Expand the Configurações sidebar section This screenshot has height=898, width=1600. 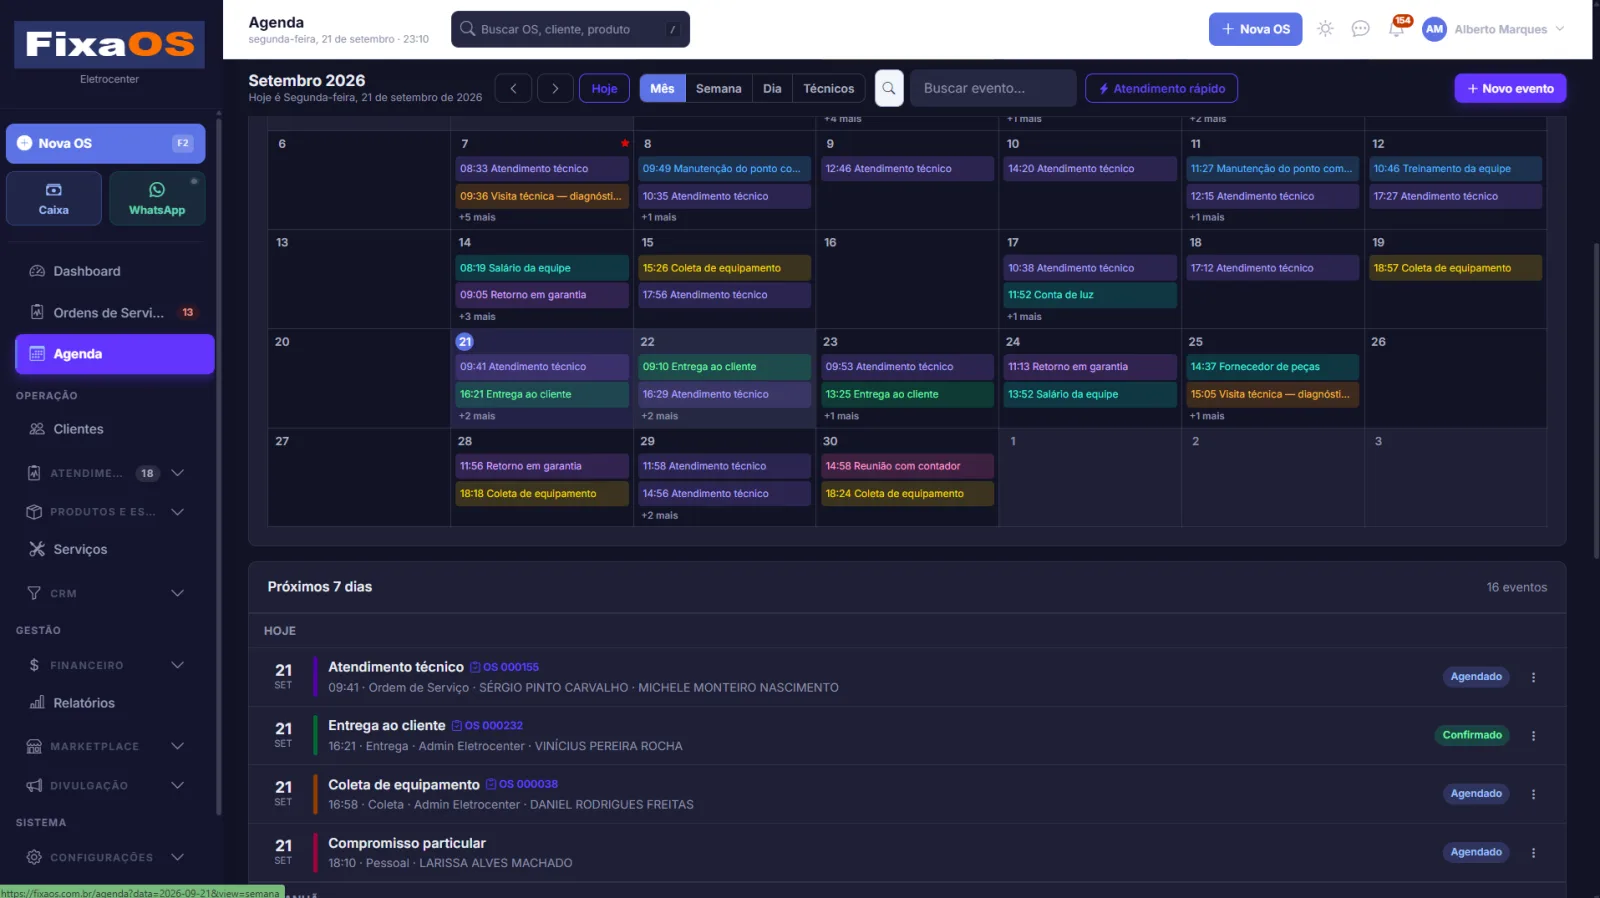coord(106,857)
